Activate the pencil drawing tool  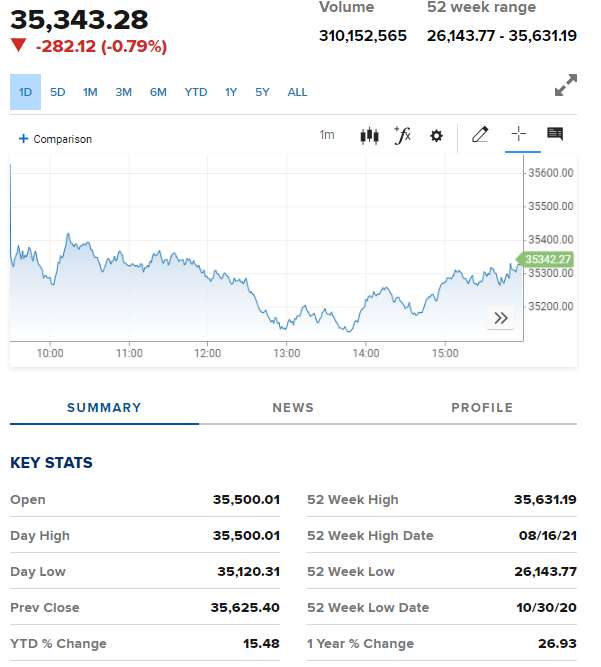[x=480, y=135]
